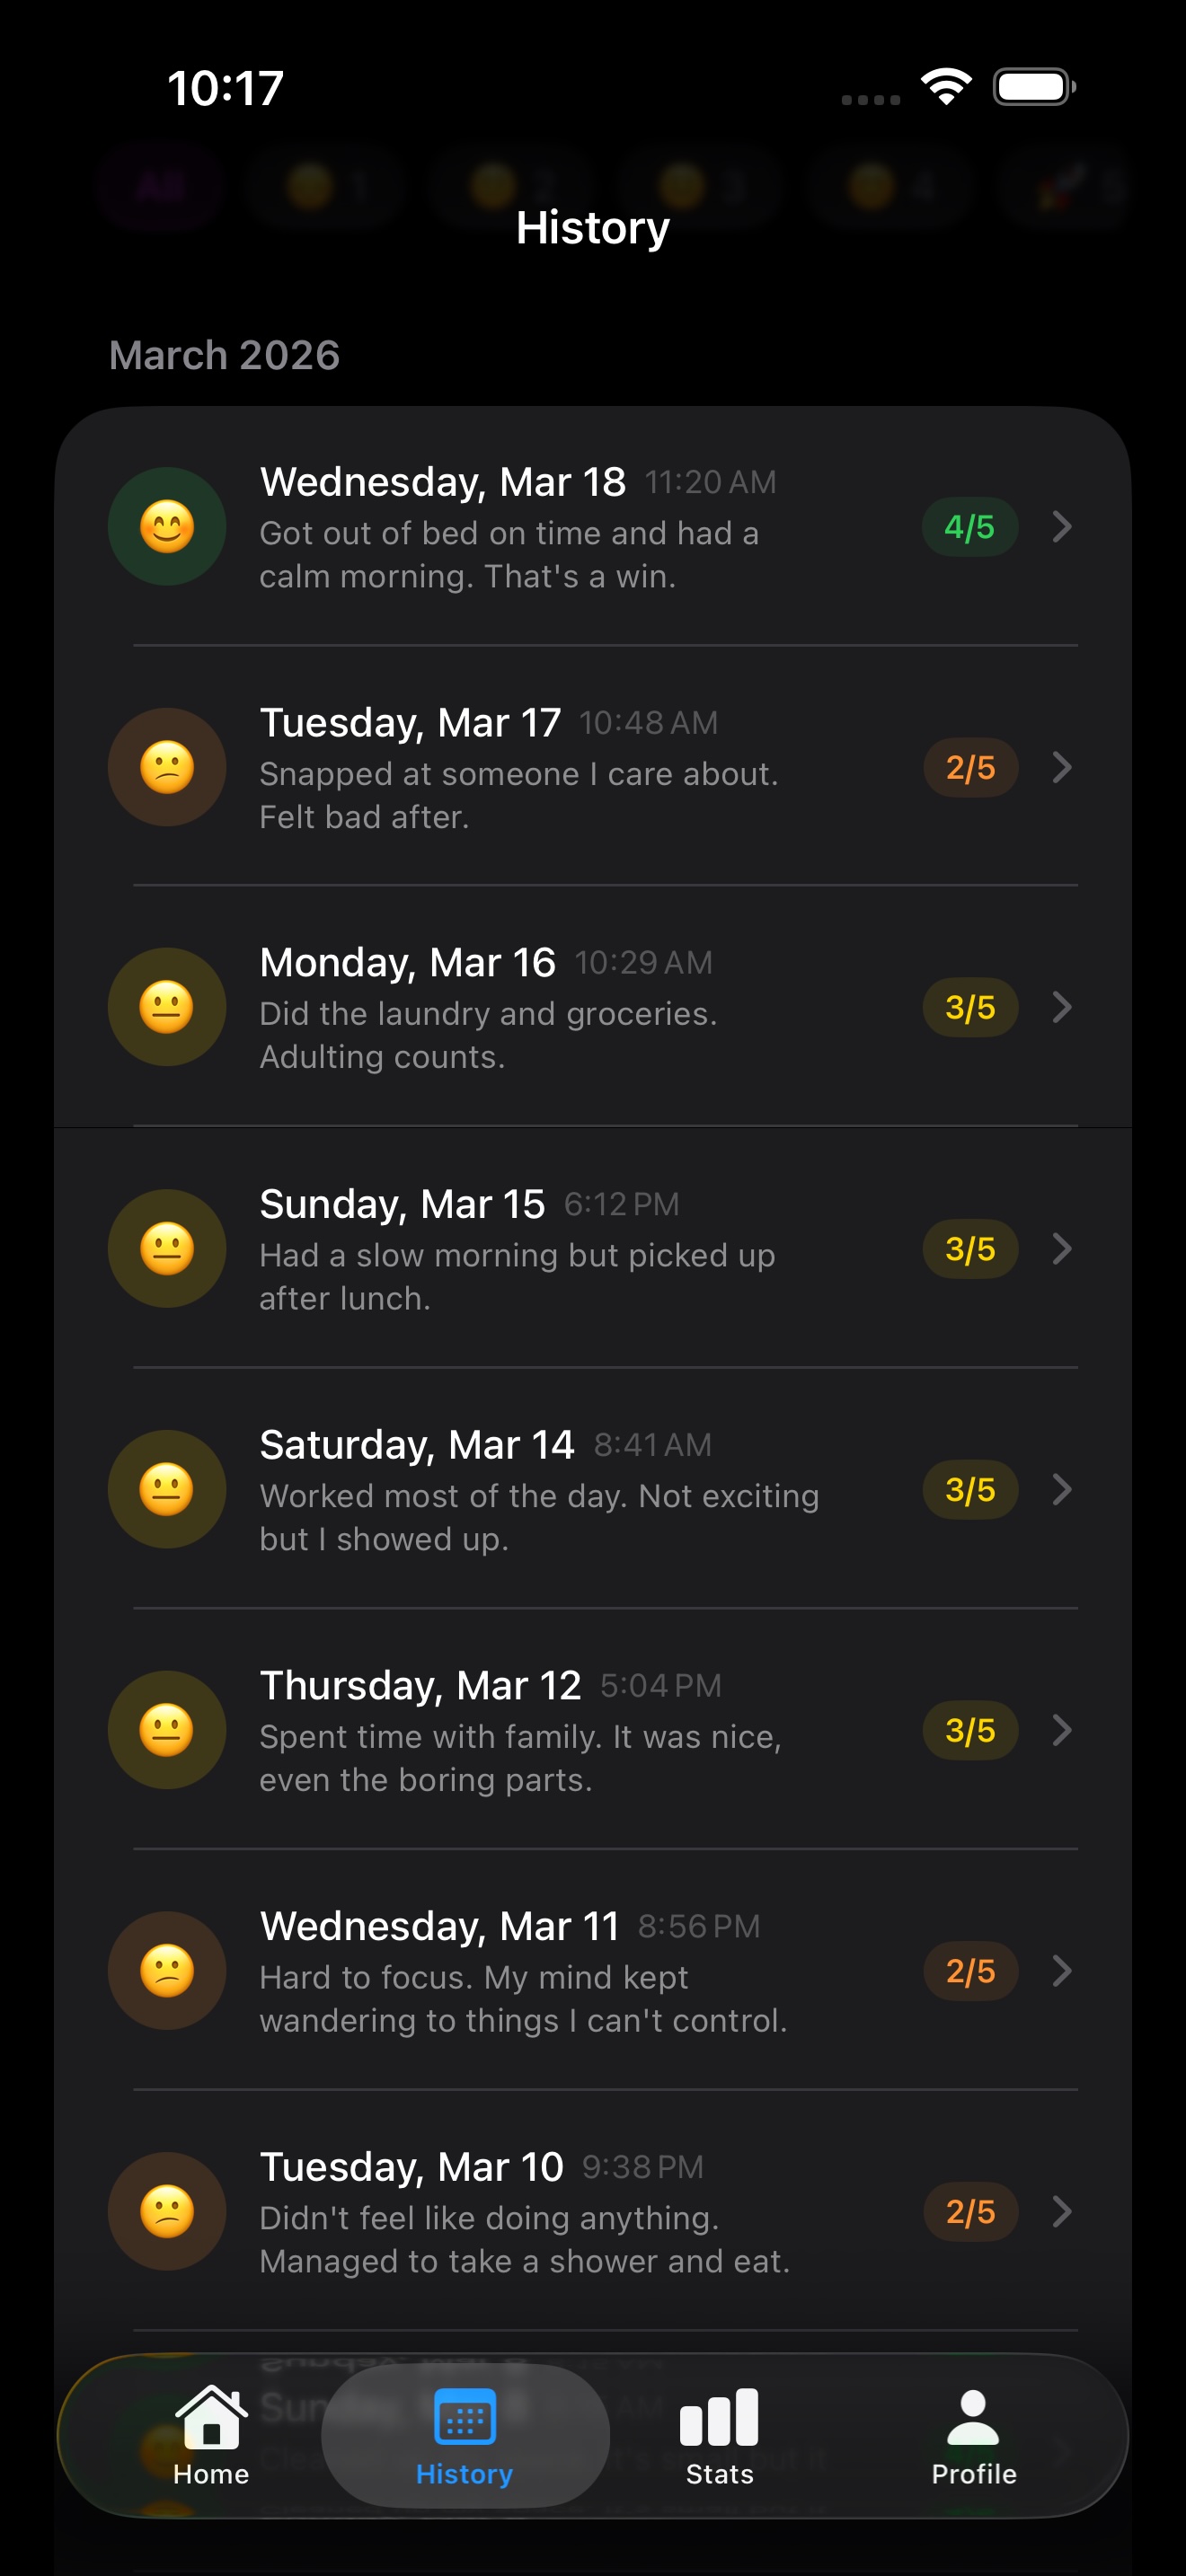Tap the Wednesday Mar 11 mood emoji
This screenshot has width=1186, height=2576.
click(167, 1971)
